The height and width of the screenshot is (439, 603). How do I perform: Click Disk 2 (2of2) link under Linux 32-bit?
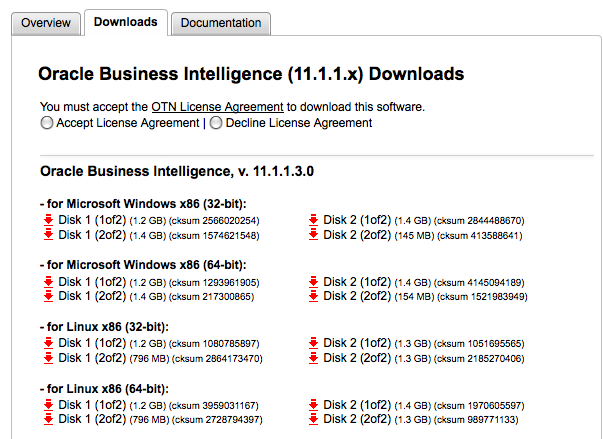357,358
